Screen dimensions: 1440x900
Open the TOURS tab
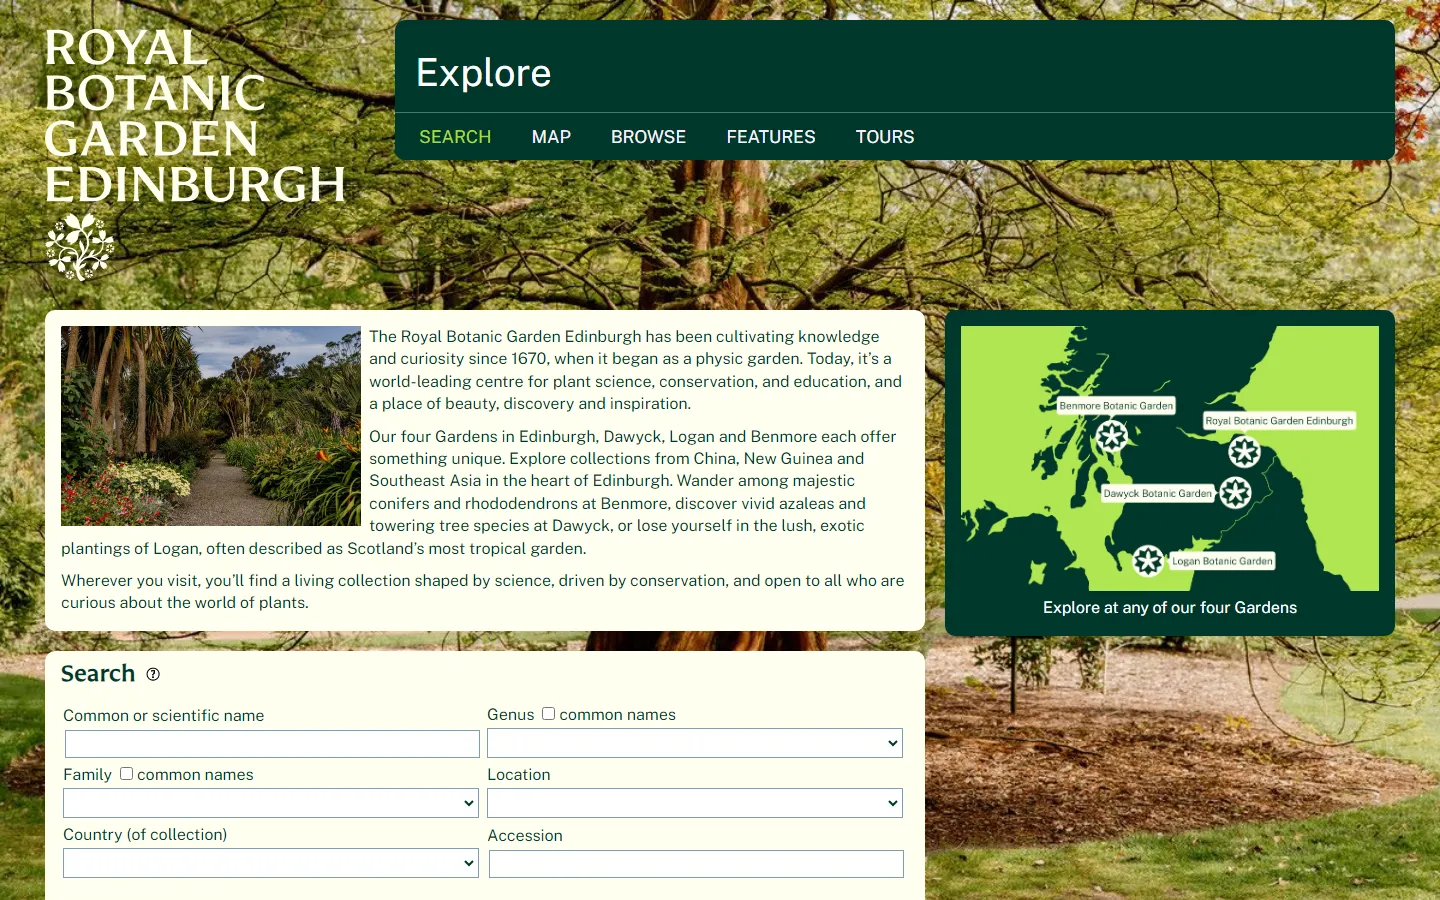[885, 137]
